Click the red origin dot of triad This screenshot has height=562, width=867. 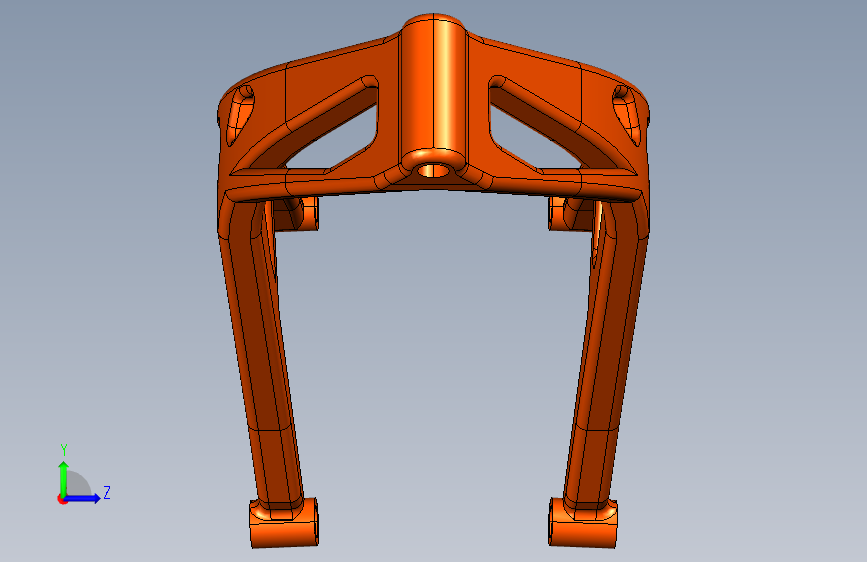[x=62, y=499]
